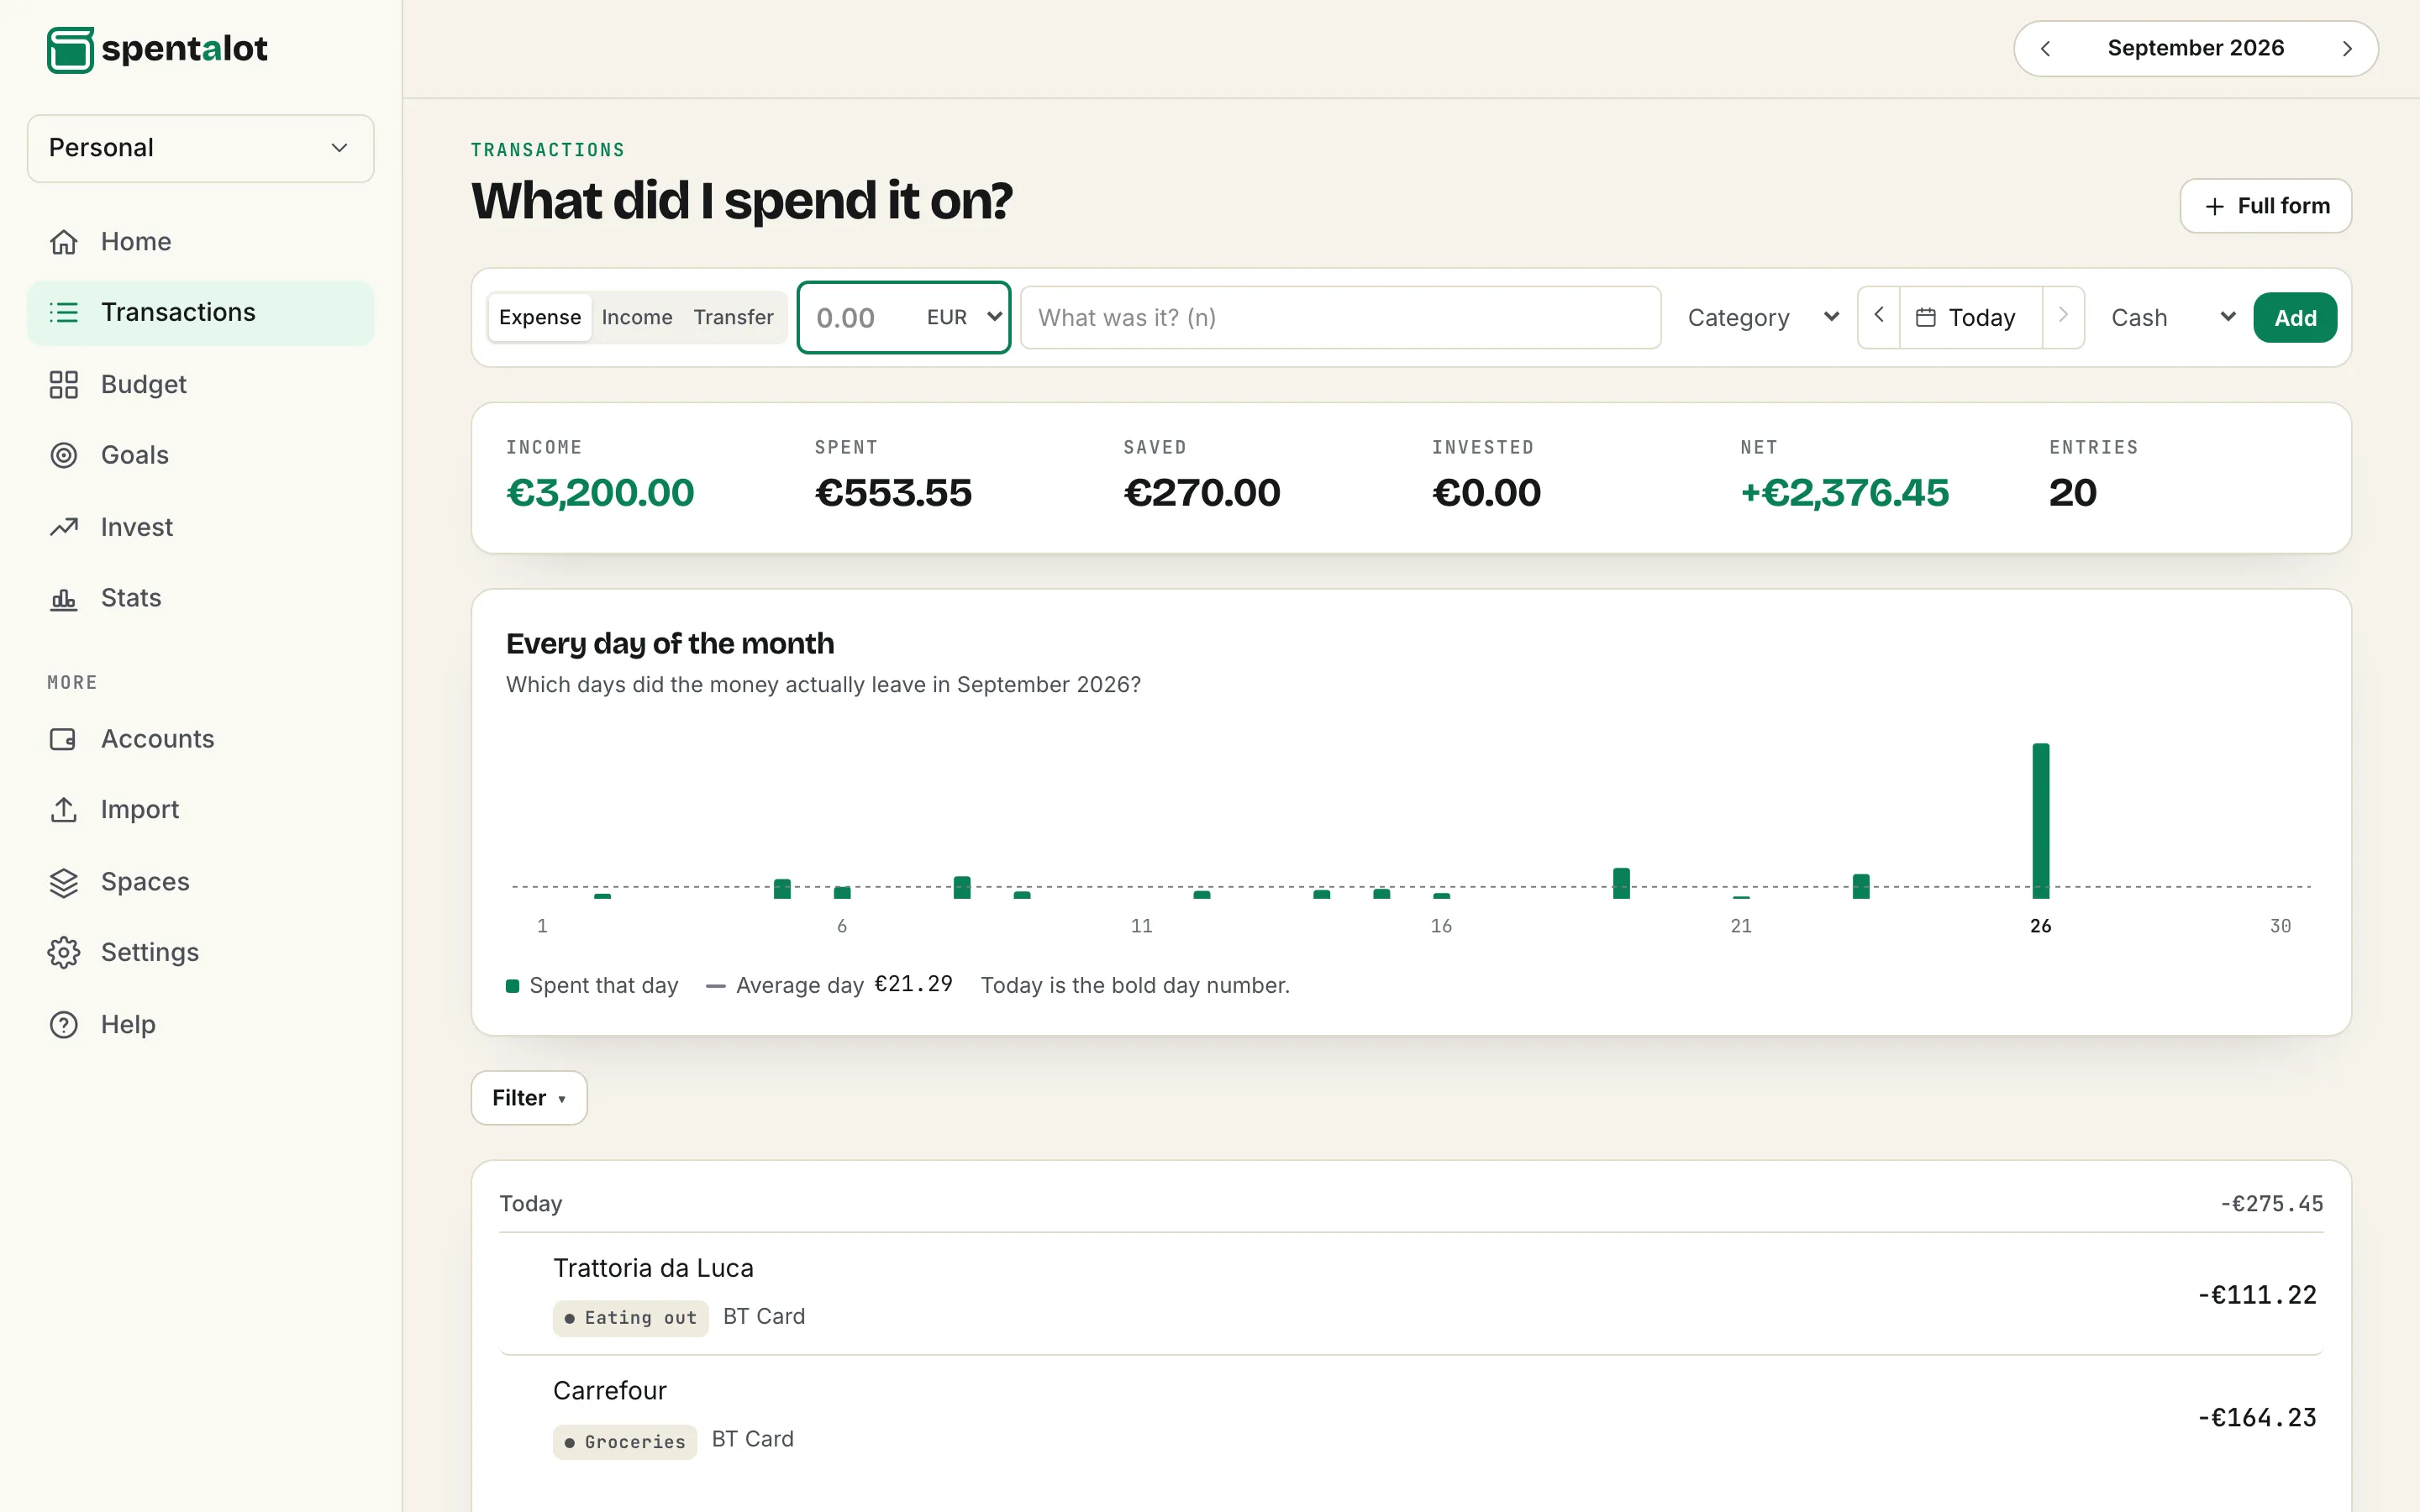
Task: Go to Accounts page
Action: coord(201,739)
